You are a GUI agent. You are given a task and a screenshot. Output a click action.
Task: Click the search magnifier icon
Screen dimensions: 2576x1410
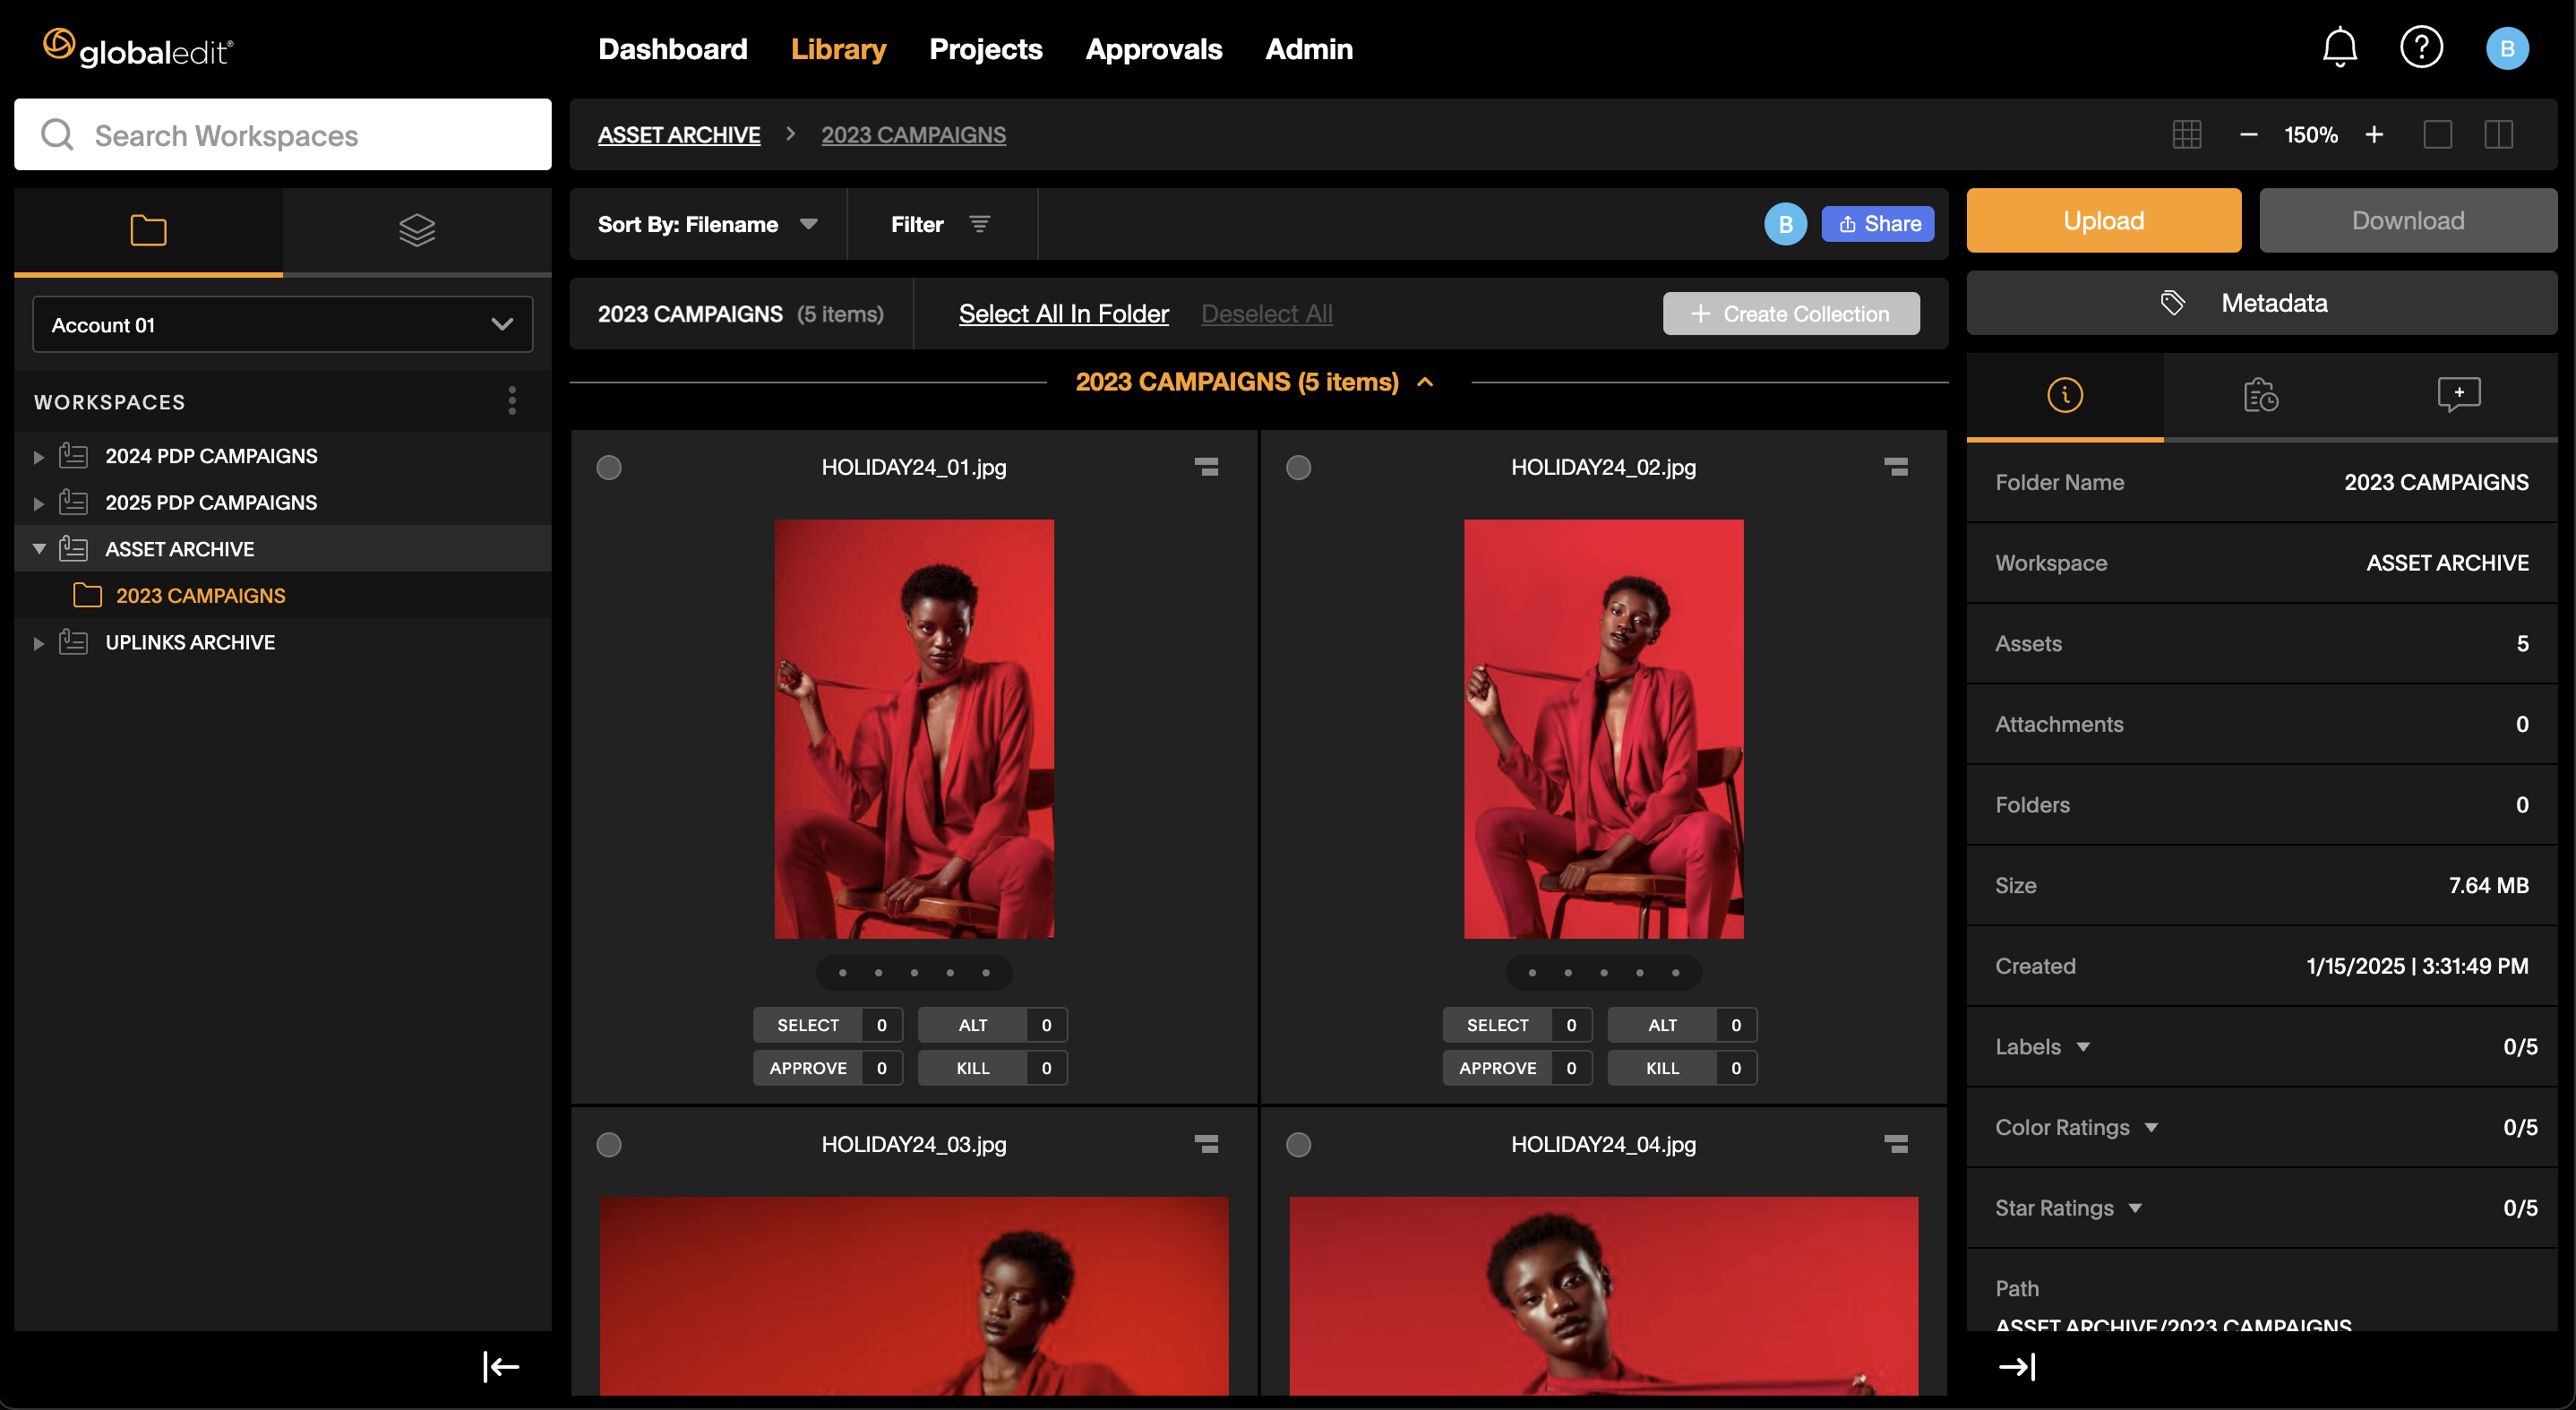pos(57,134)
